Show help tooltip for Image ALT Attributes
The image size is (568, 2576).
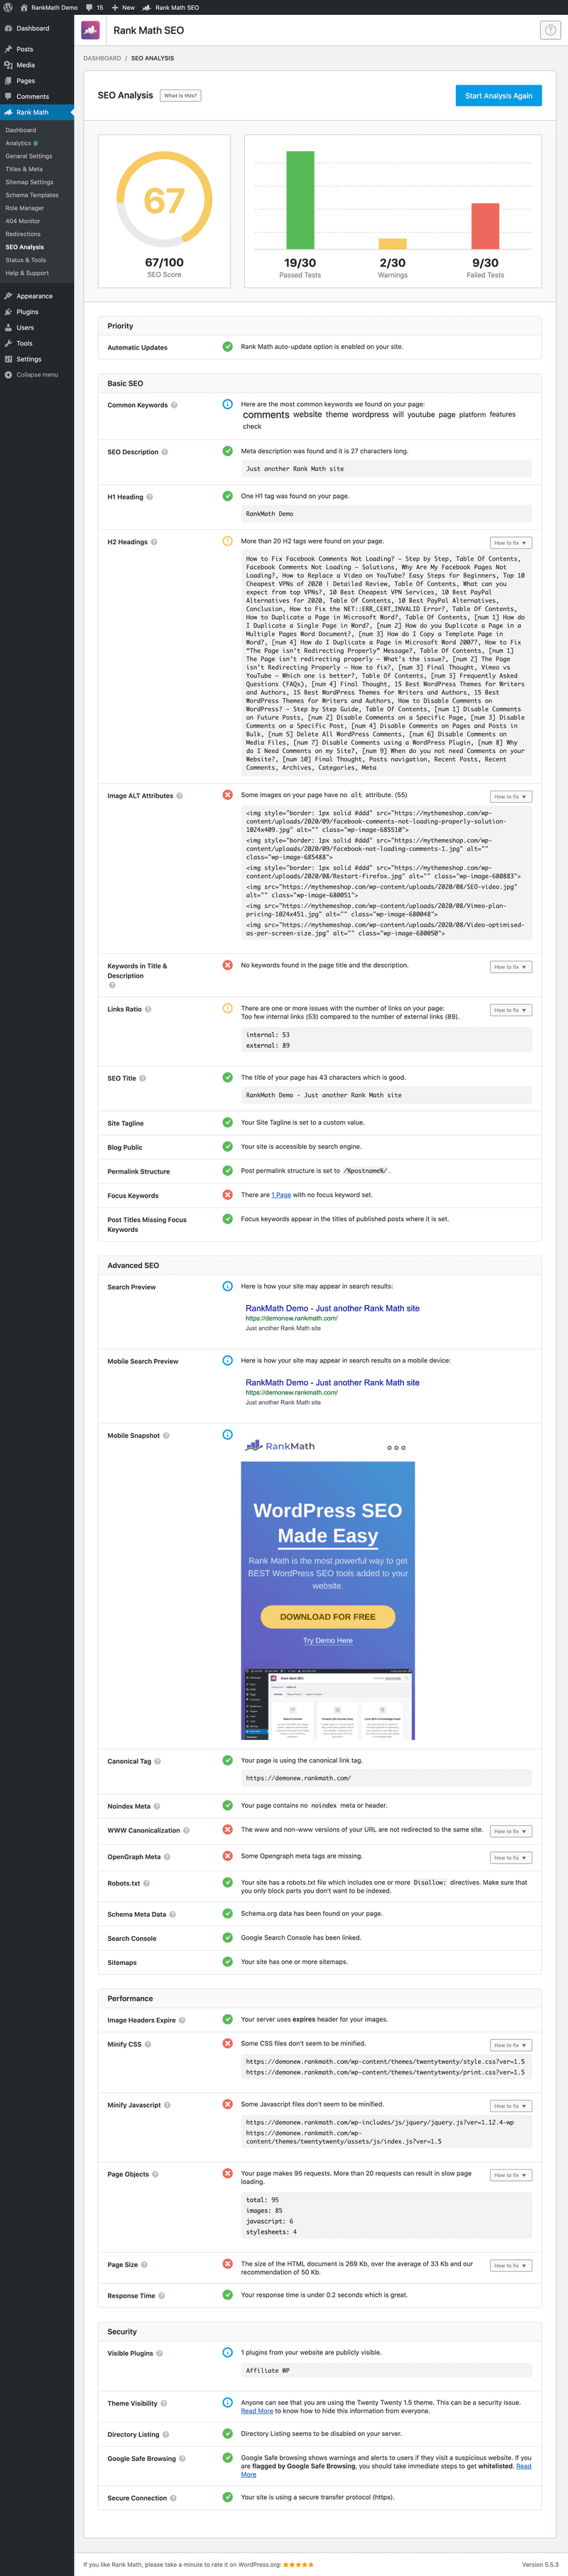(x=180, y=796)
